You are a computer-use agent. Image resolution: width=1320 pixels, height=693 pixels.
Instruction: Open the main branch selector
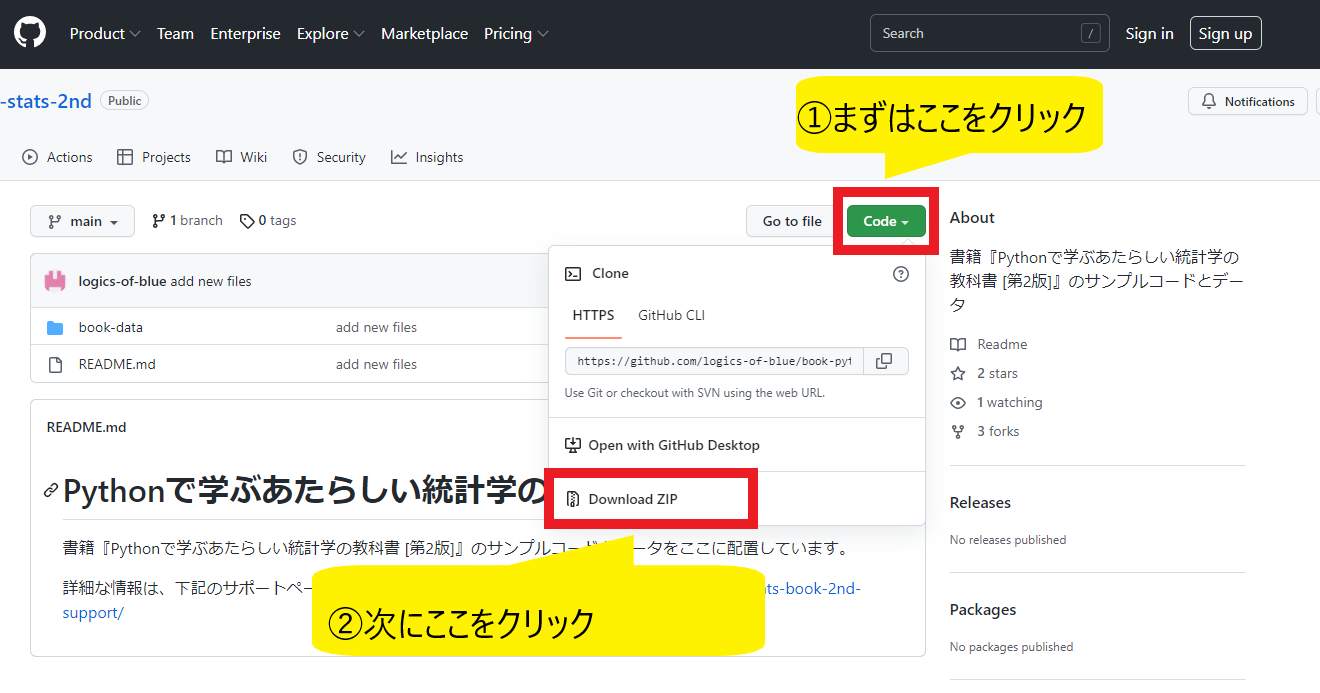pyautogui.click(x=82, y=221)
